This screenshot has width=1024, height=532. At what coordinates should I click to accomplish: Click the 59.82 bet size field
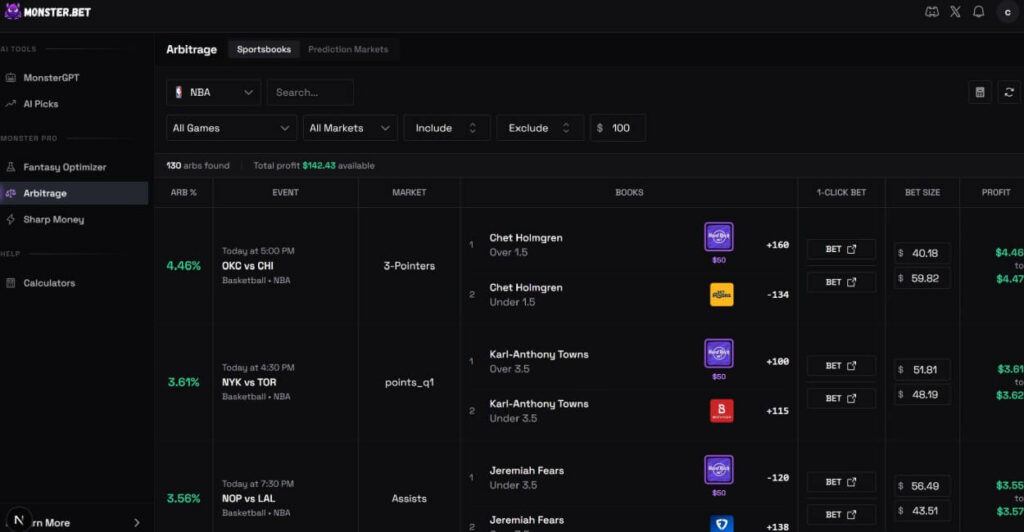click(921, 278)
